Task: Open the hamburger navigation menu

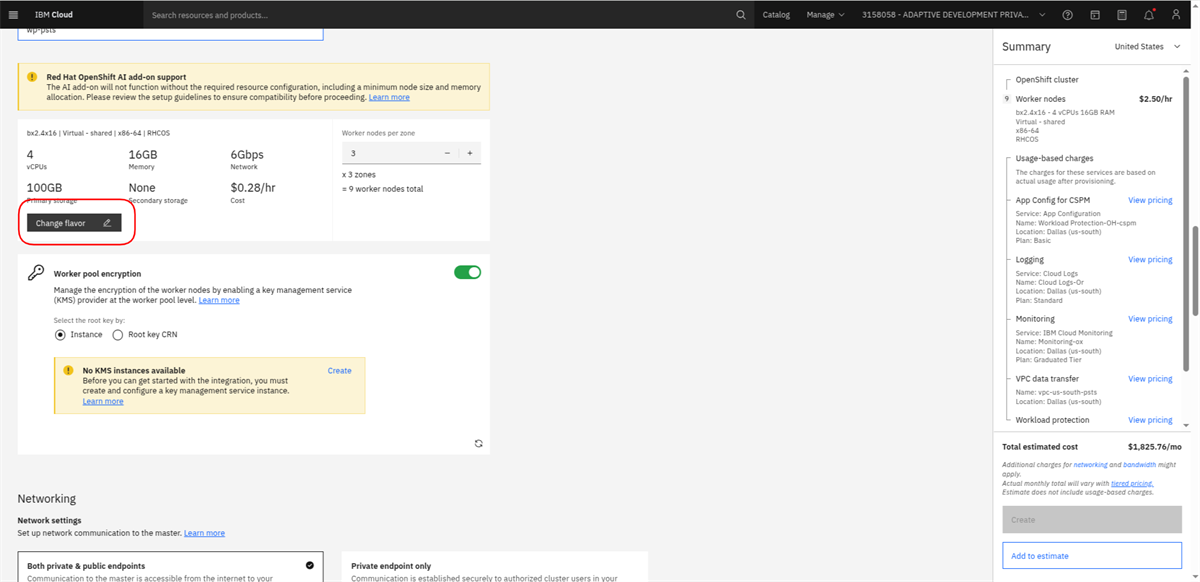Action: (x=14, y=15)
